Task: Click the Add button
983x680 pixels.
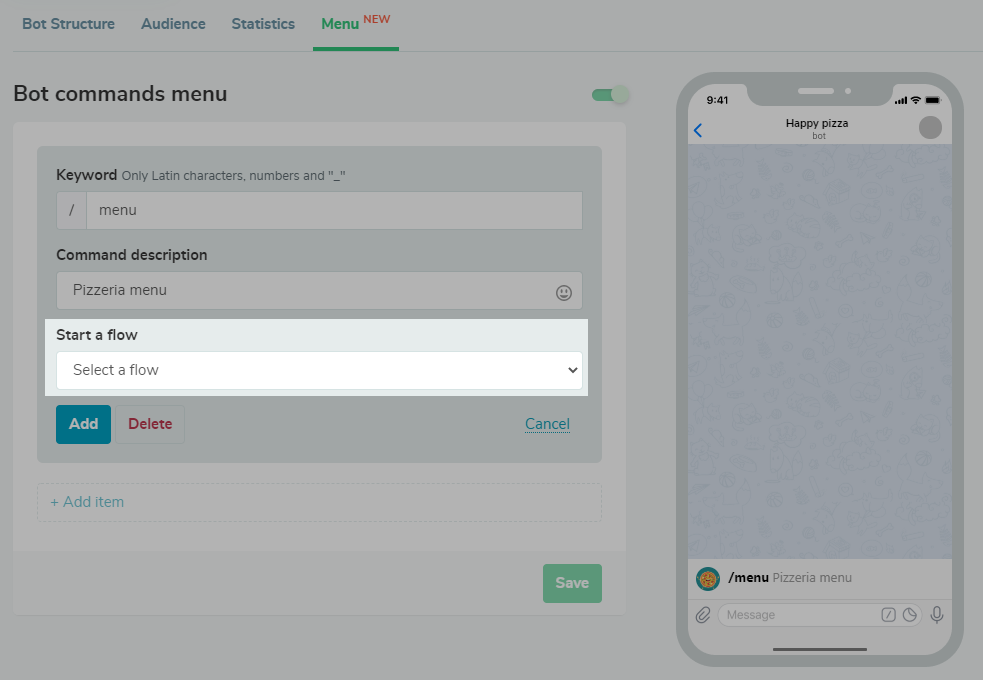Action: (83, 424)
